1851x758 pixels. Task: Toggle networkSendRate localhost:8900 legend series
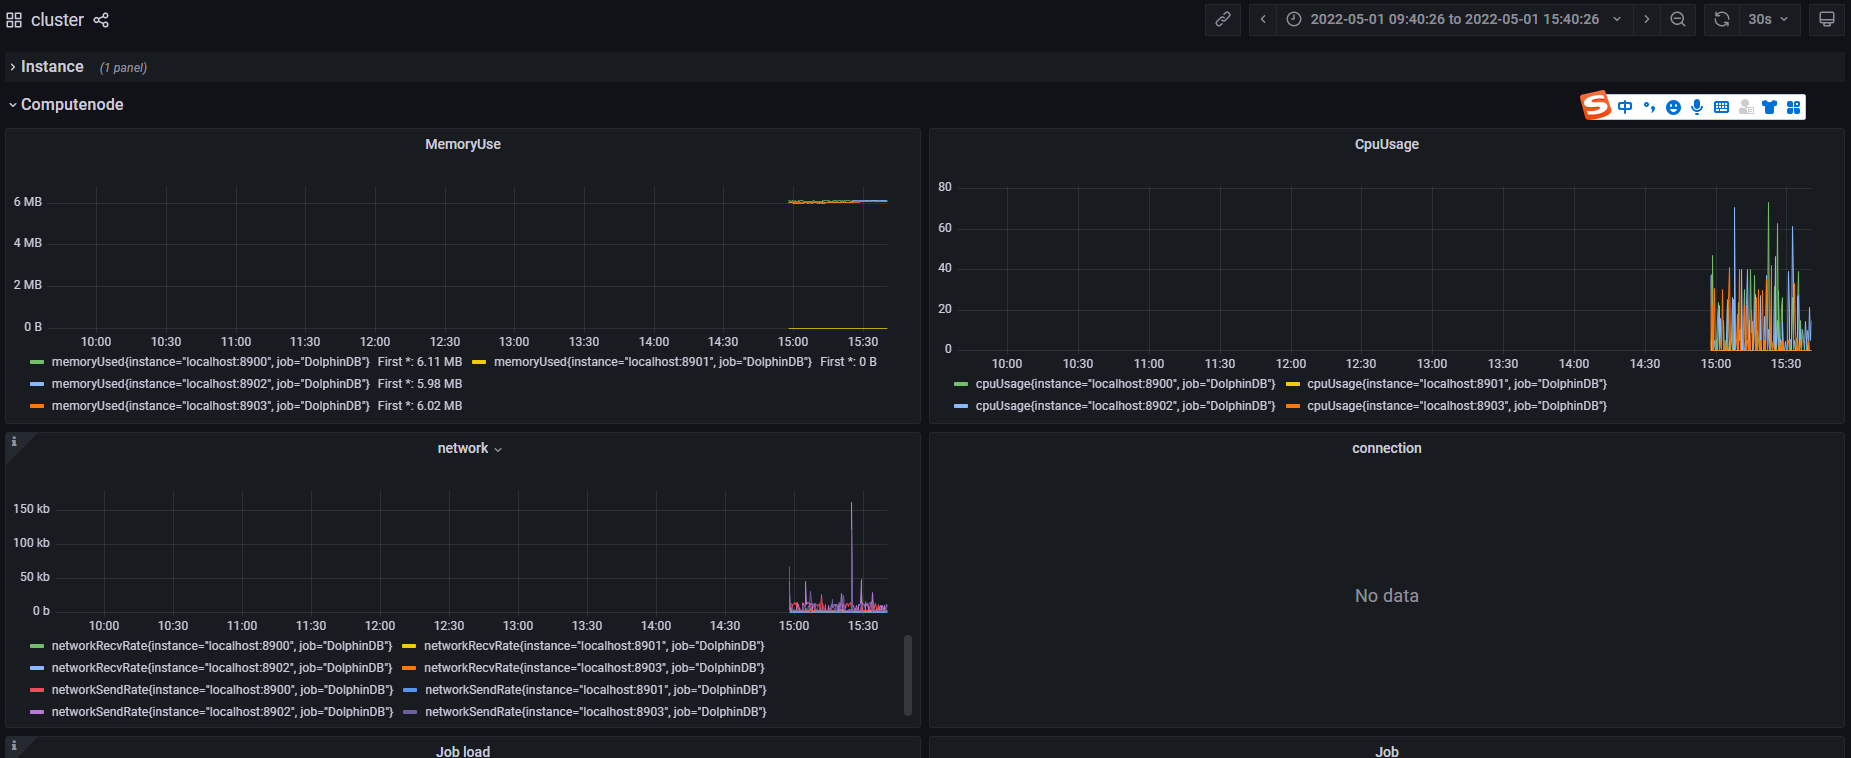click(222, 690)
